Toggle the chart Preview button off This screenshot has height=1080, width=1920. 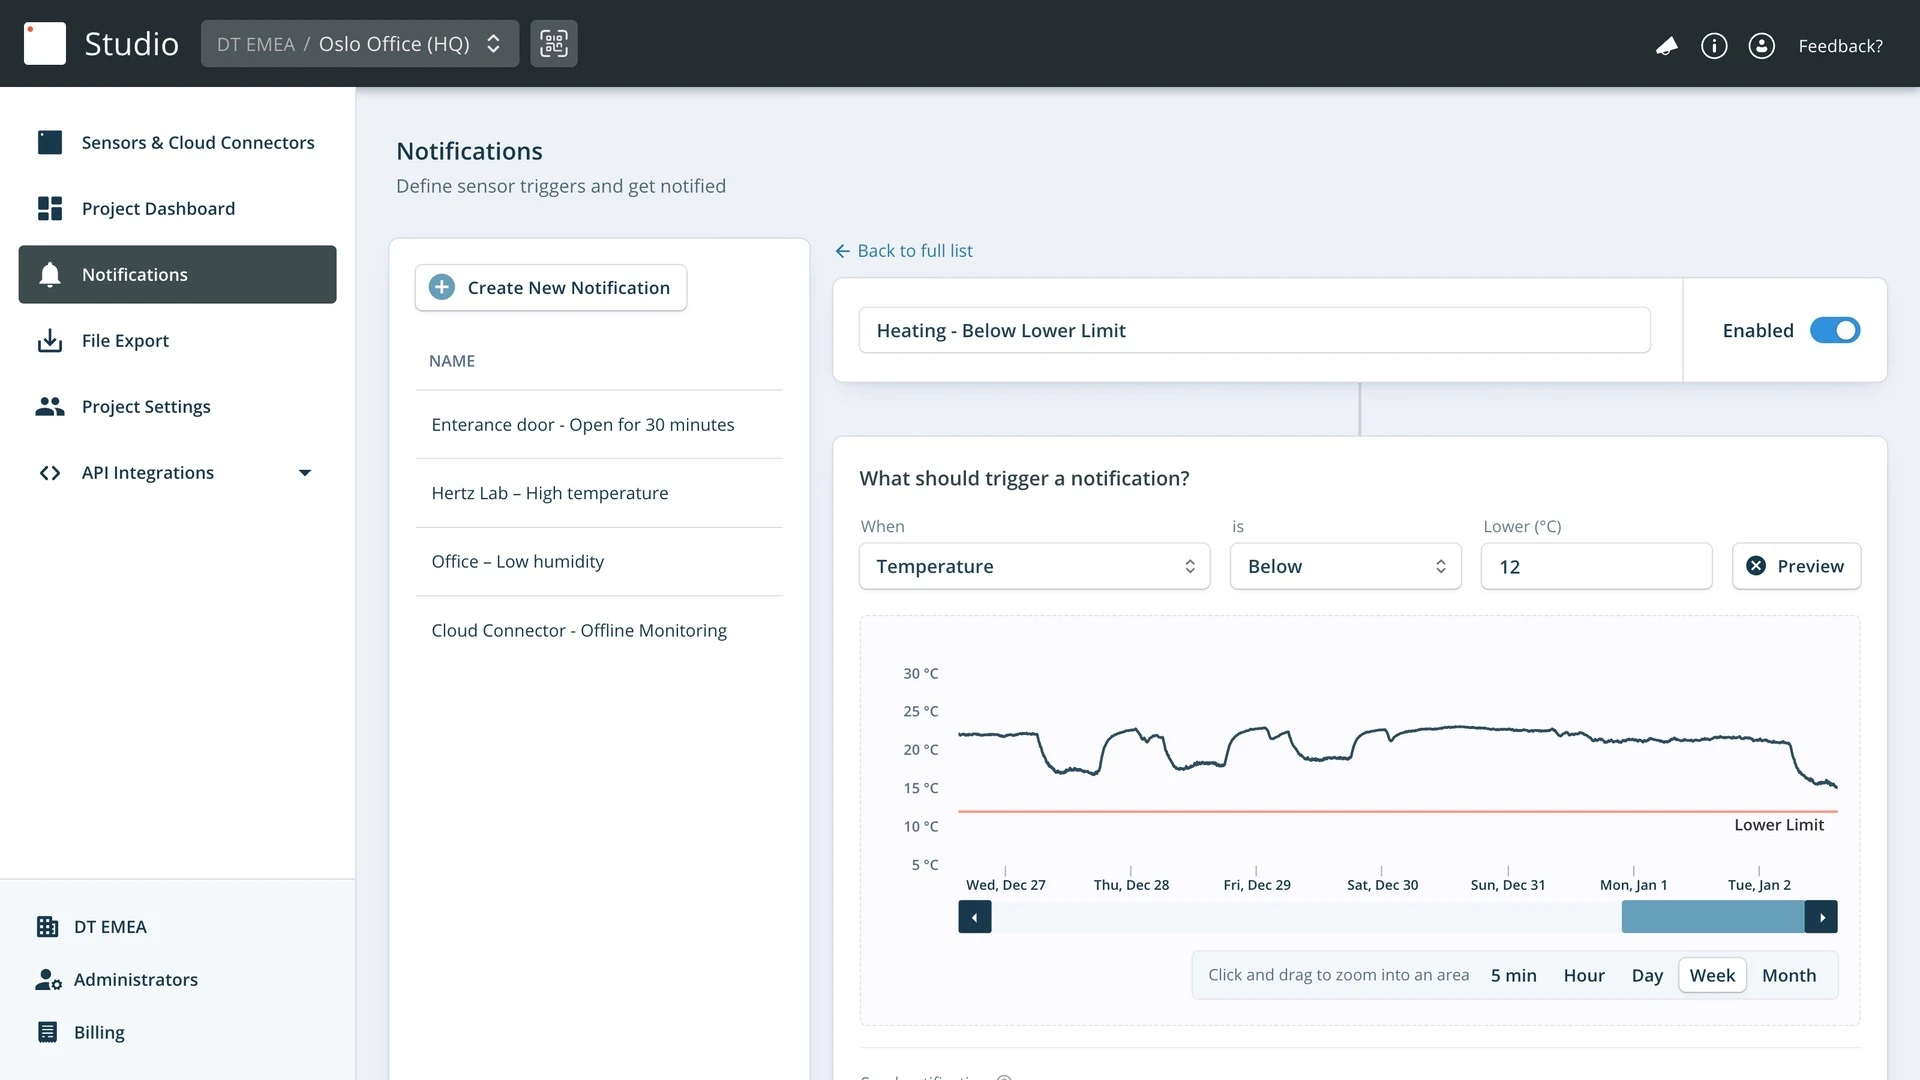(1796, 567)
